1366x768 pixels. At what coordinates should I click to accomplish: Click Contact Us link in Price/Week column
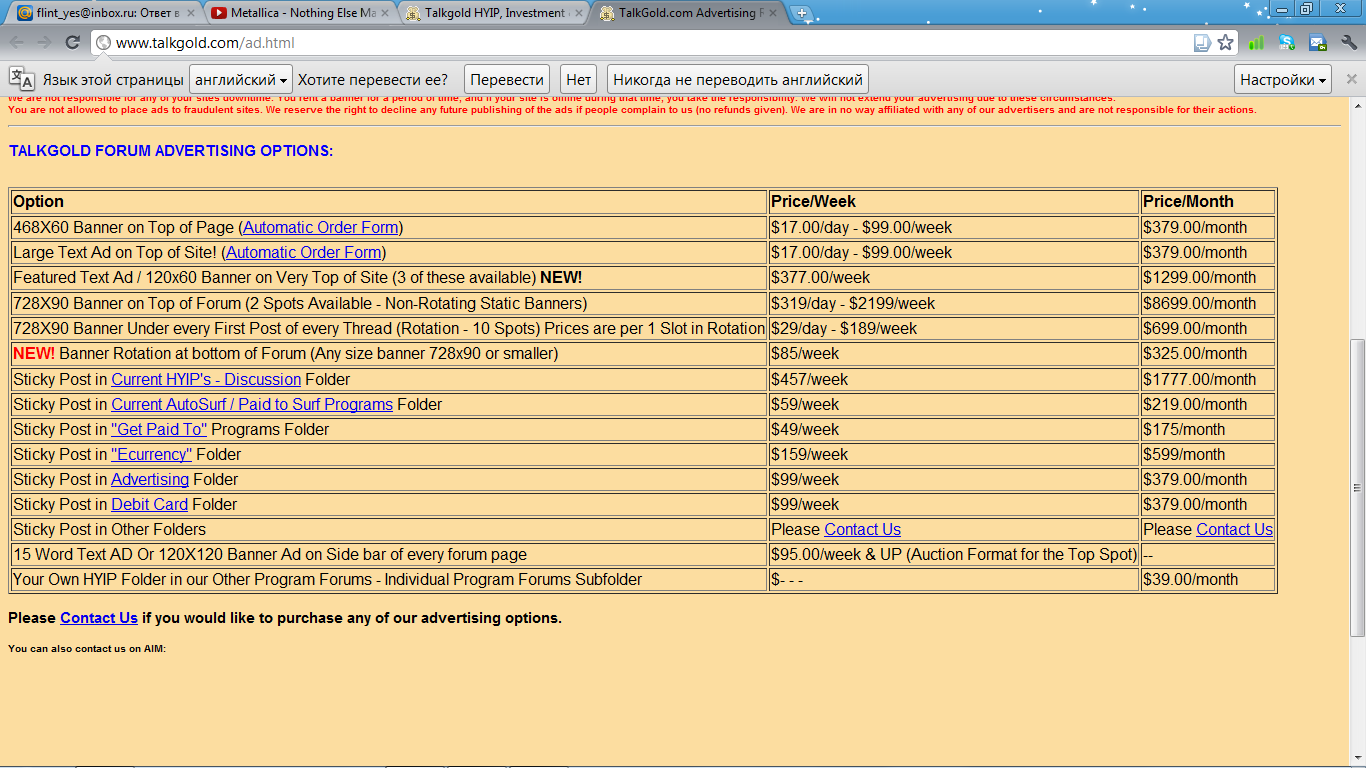coord(862,529)
